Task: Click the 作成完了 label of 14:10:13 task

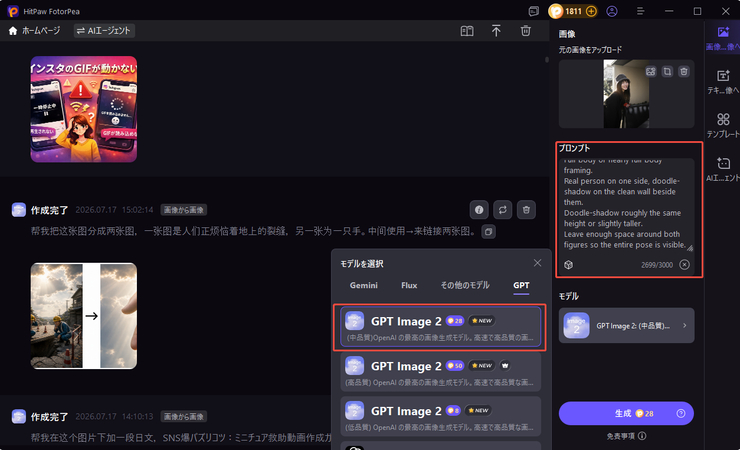Action: [x=50, y=417]
